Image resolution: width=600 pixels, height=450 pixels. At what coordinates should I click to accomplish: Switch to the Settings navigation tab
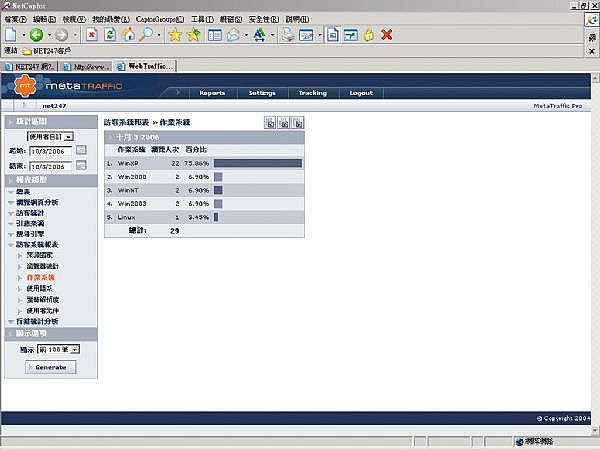pyautogui.click(x=262, y=93)
